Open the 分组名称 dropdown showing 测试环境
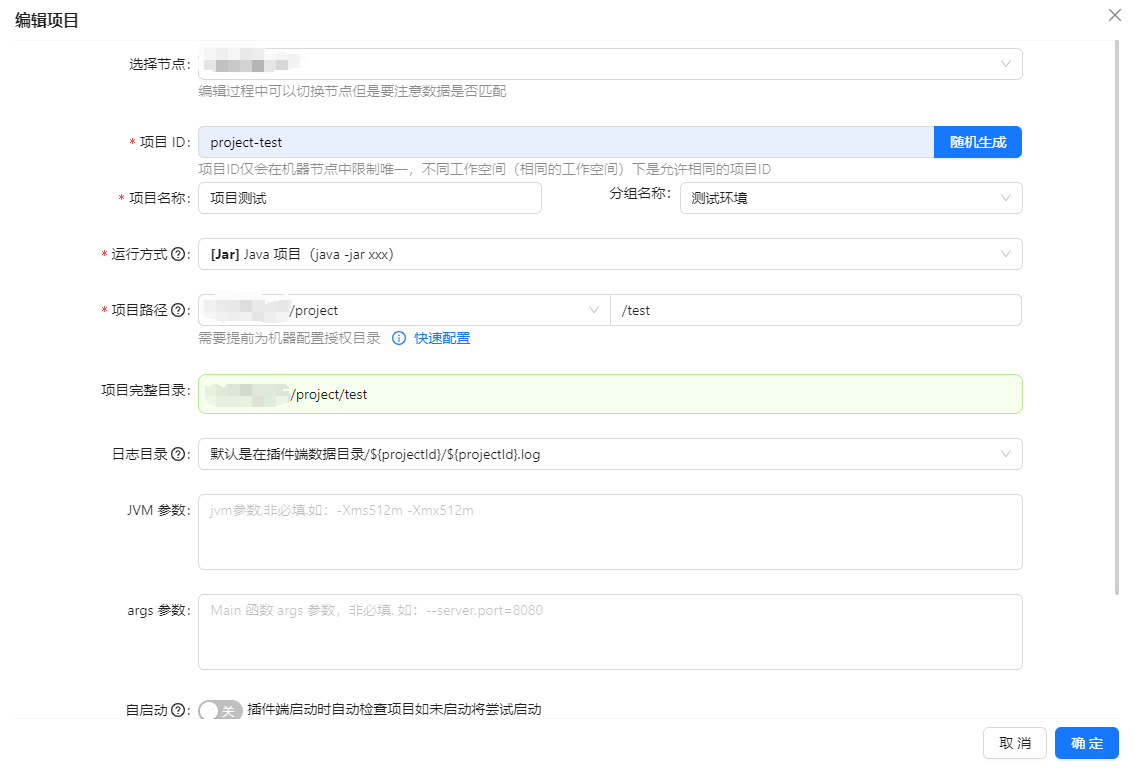Viewport: 1135px width, 776px height. coord(850,198)
